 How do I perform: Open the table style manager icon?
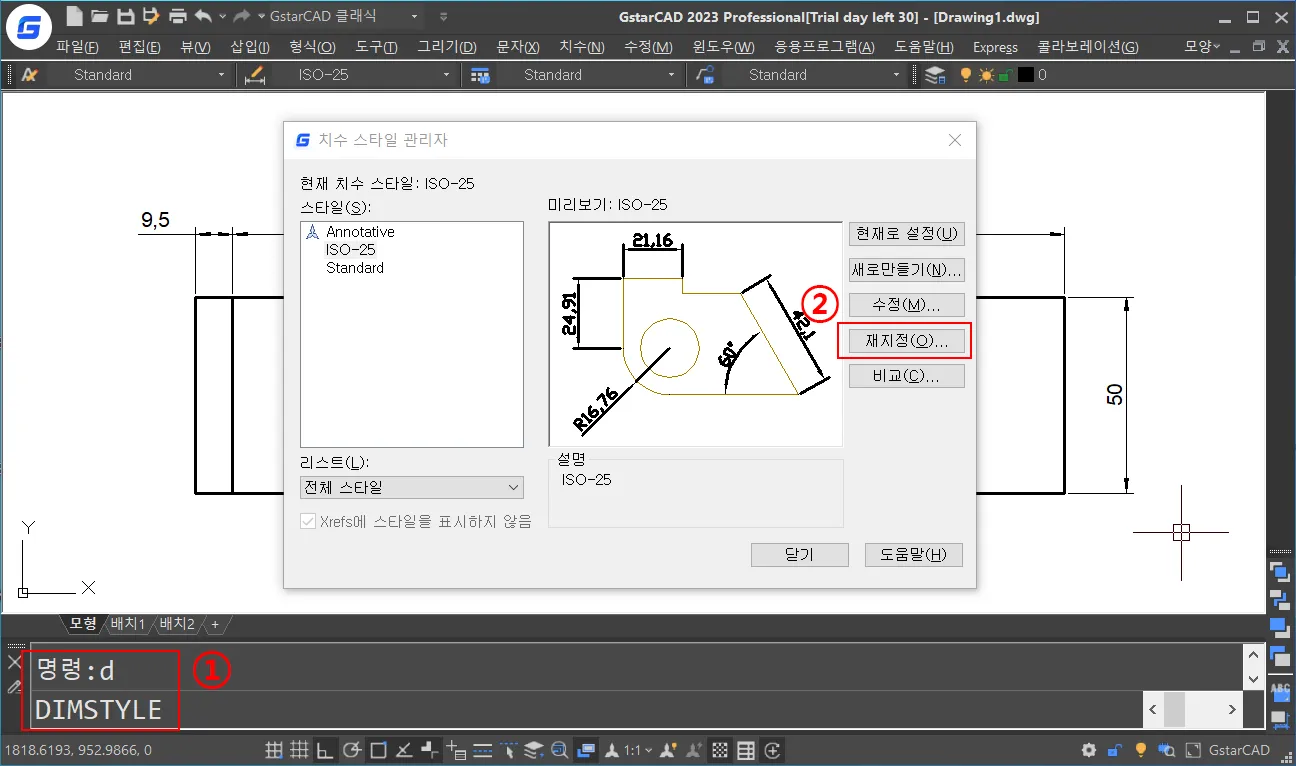[x=480, y=75]
